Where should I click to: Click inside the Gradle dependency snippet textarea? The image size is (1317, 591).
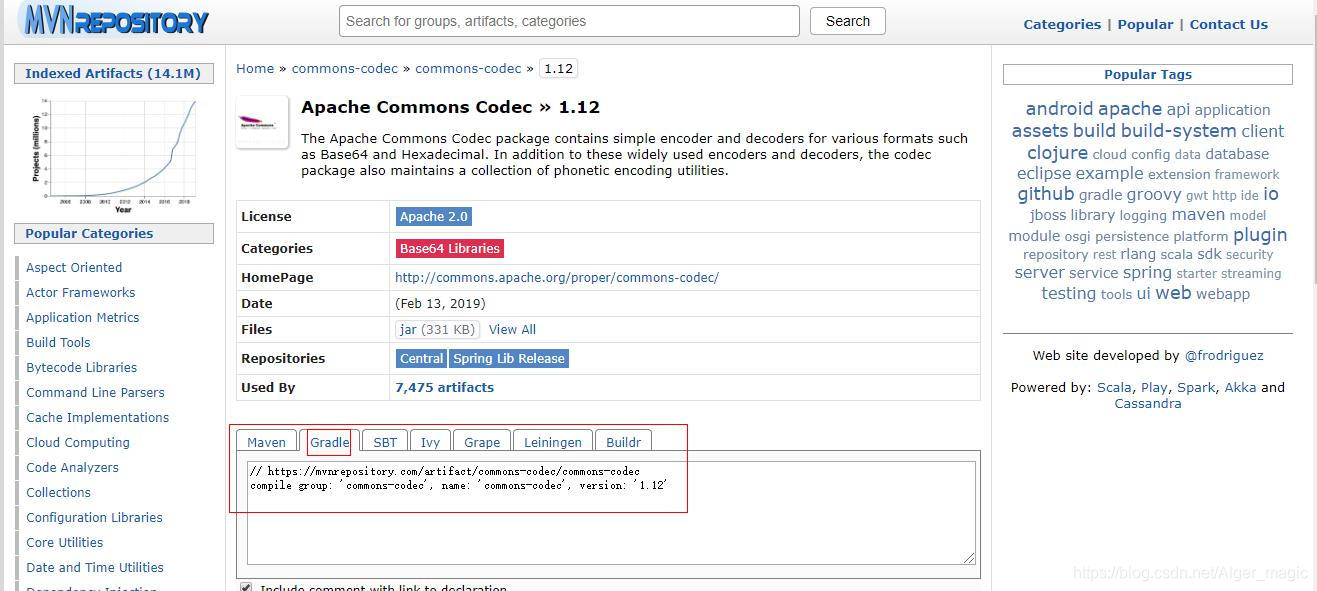611,513
